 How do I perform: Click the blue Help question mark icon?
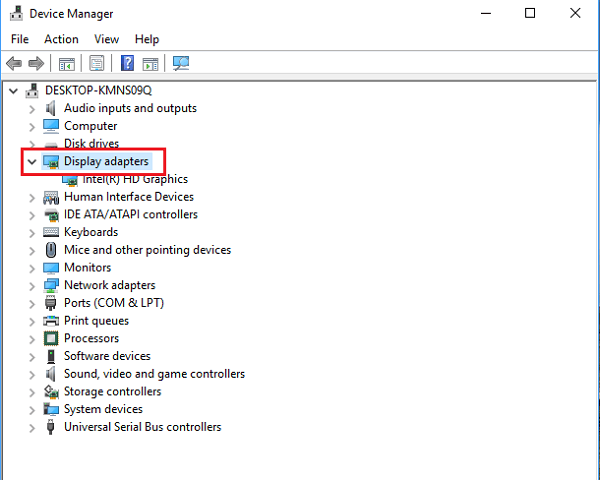[127, 64]
